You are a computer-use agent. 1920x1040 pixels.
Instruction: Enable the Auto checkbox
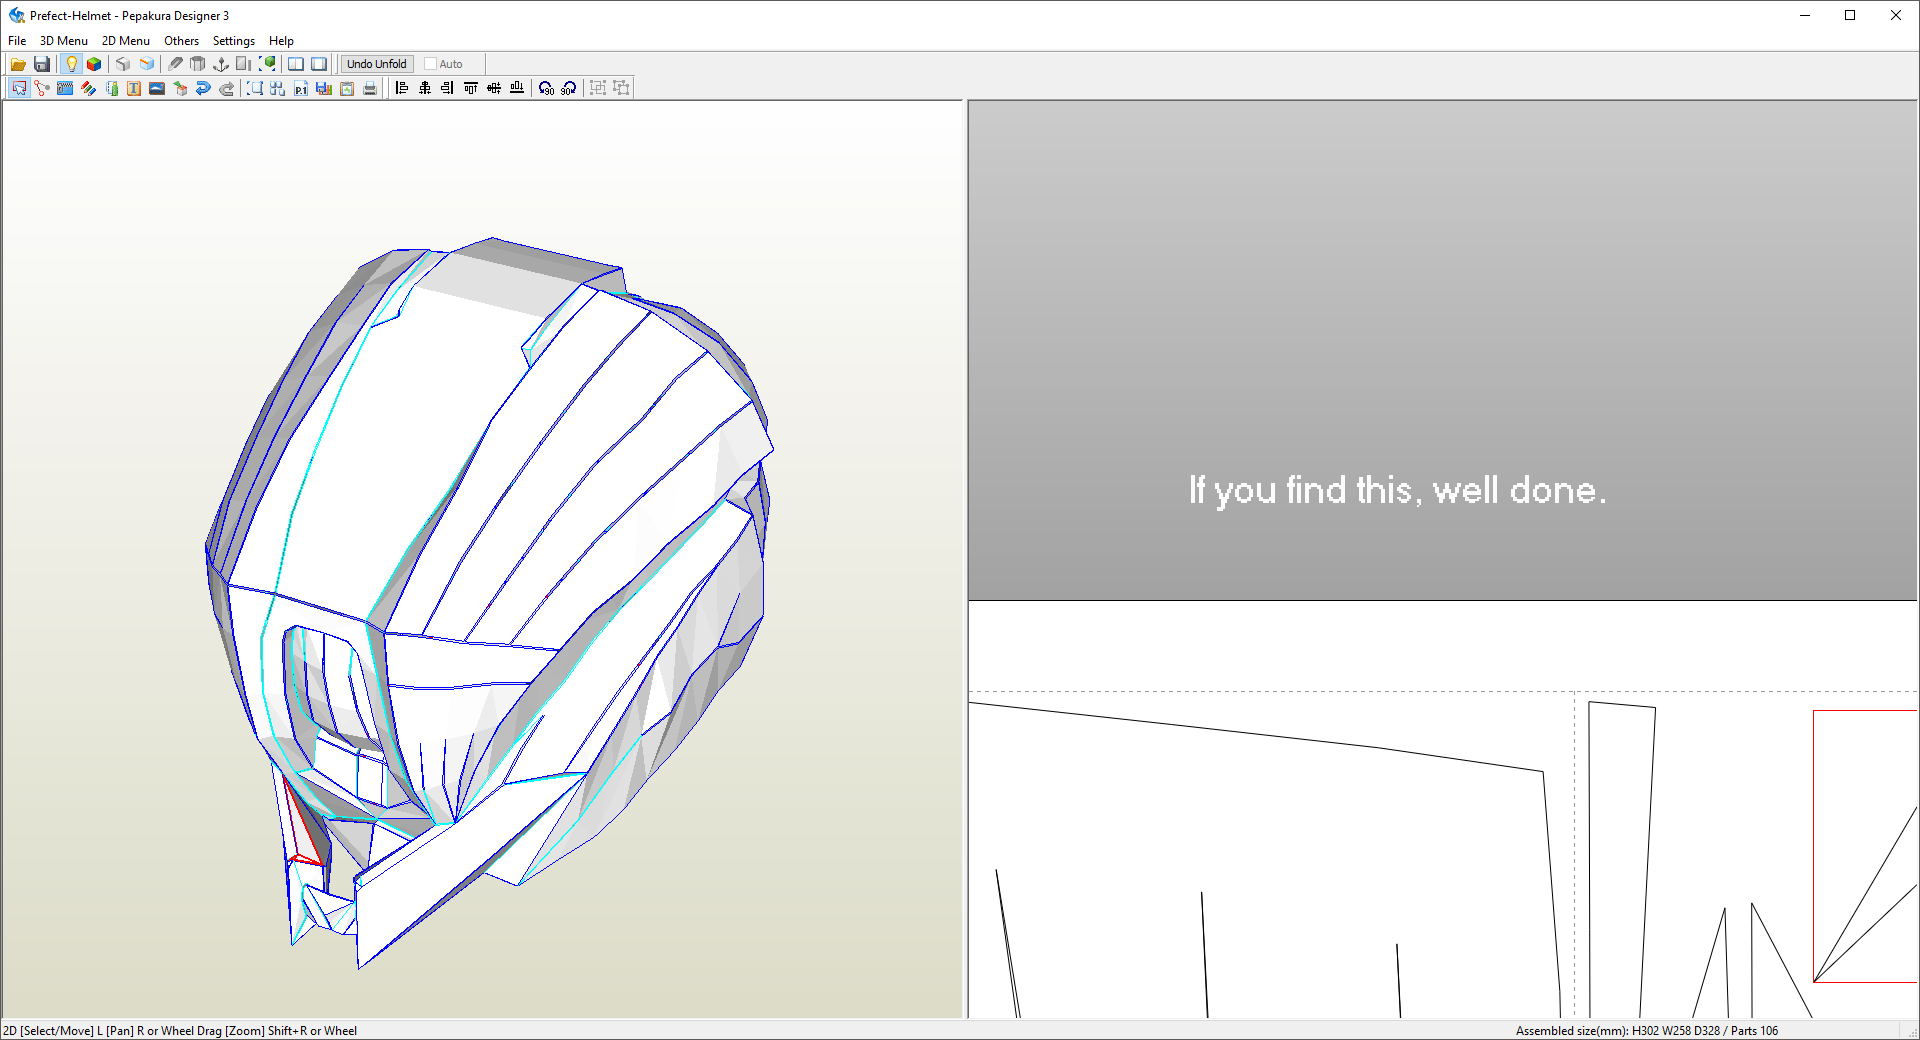pyautogui.click(x=431, y=64)
